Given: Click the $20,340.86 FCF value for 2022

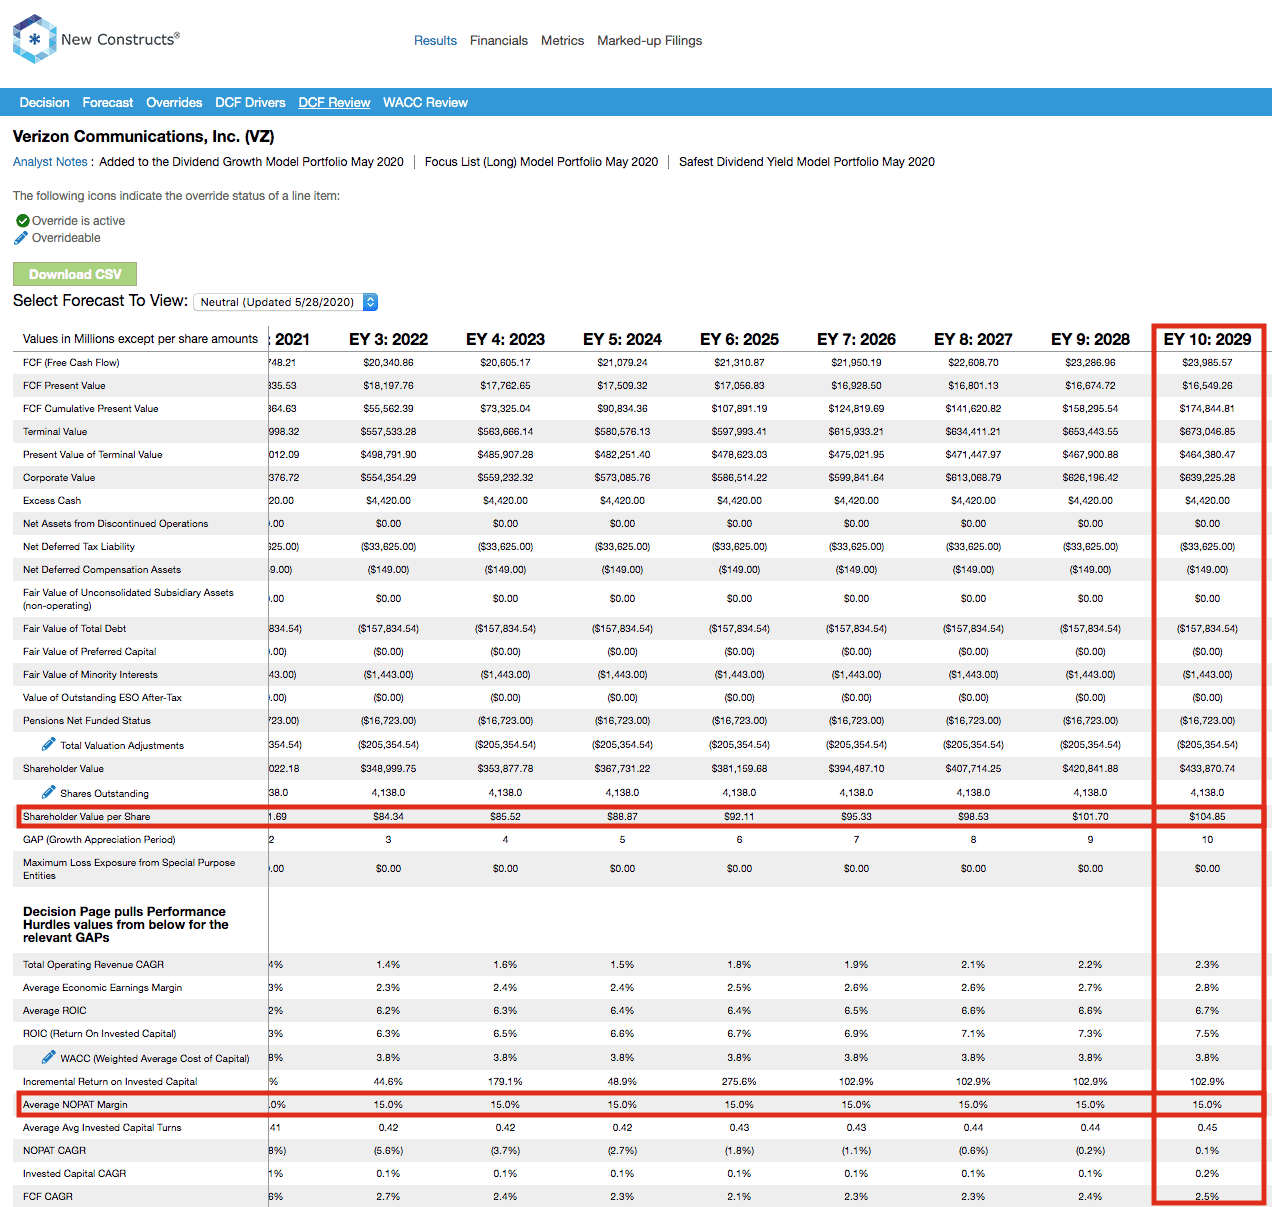Looking at the screenshot, I should (388, 363).
